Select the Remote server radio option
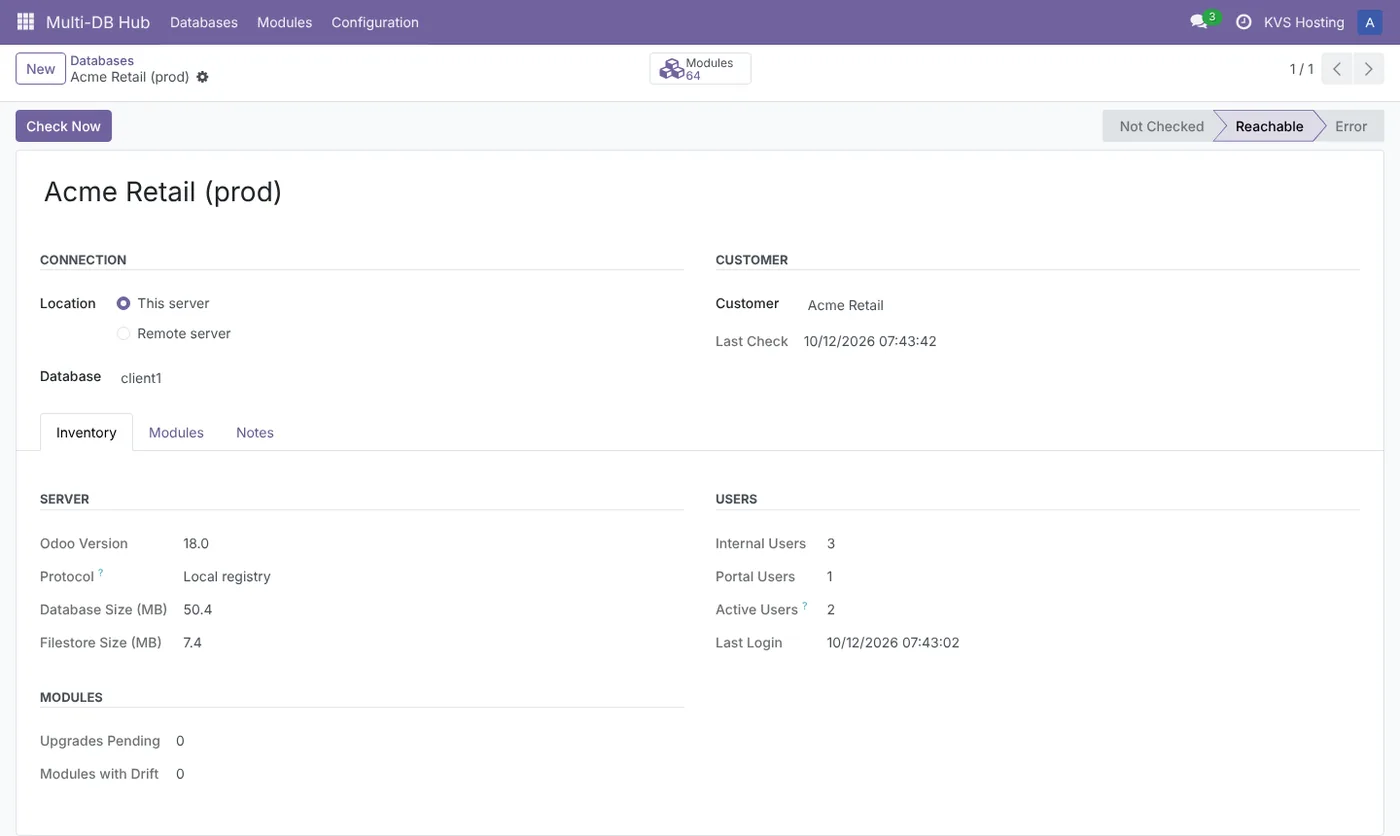Screen dimensions: 1400x836 point(124,333)
